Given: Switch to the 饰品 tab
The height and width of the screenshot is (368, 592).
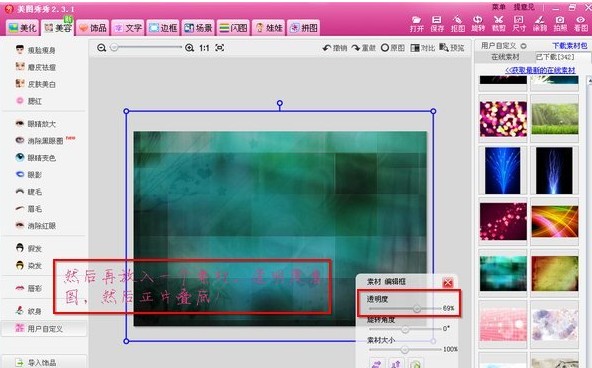Looking at the screenshot, I should click(x=93, y=28).
